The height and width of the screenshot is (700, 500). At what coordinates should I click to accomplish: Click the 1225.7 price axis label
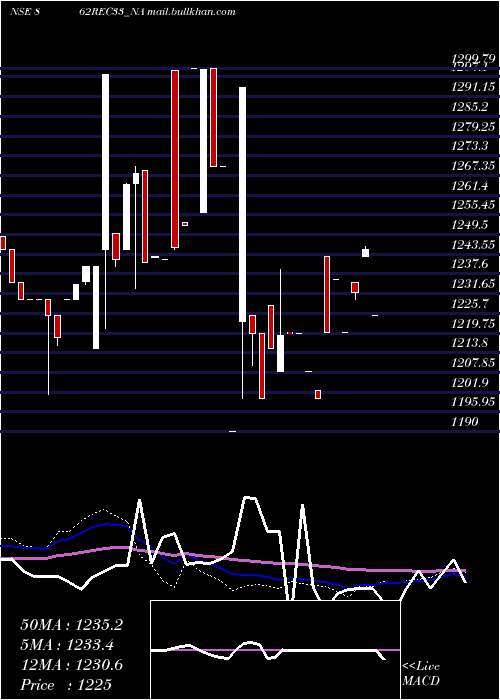[x=470, y=304]
